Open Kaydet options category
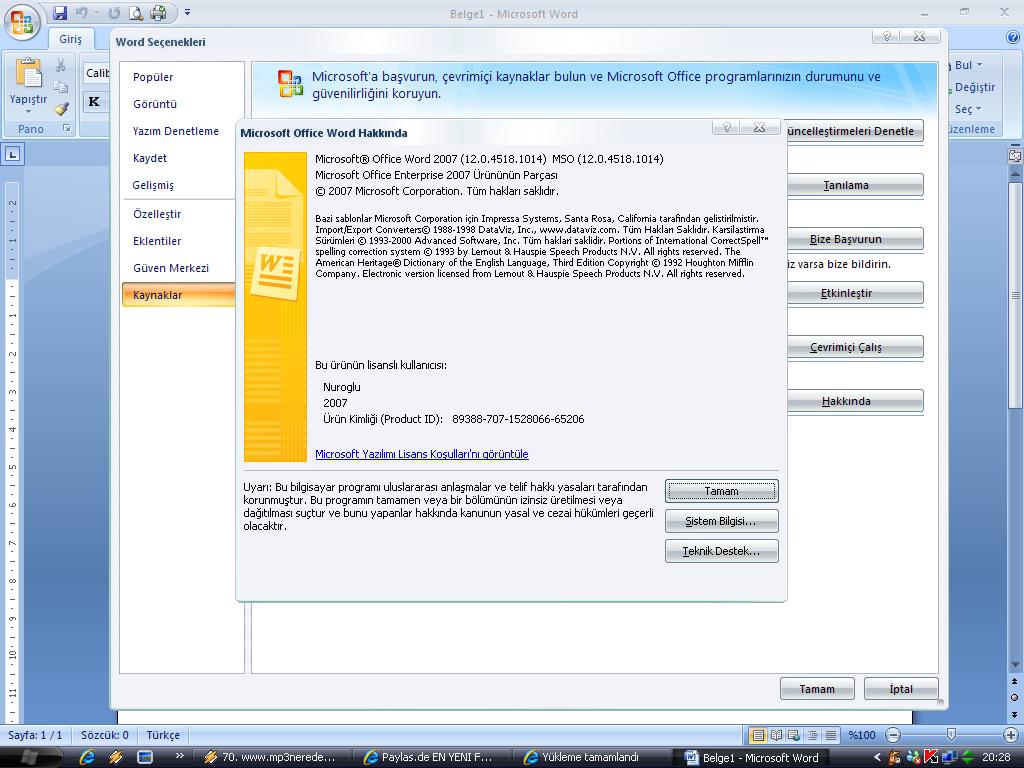1024x768 pixels. pos(150,158)
